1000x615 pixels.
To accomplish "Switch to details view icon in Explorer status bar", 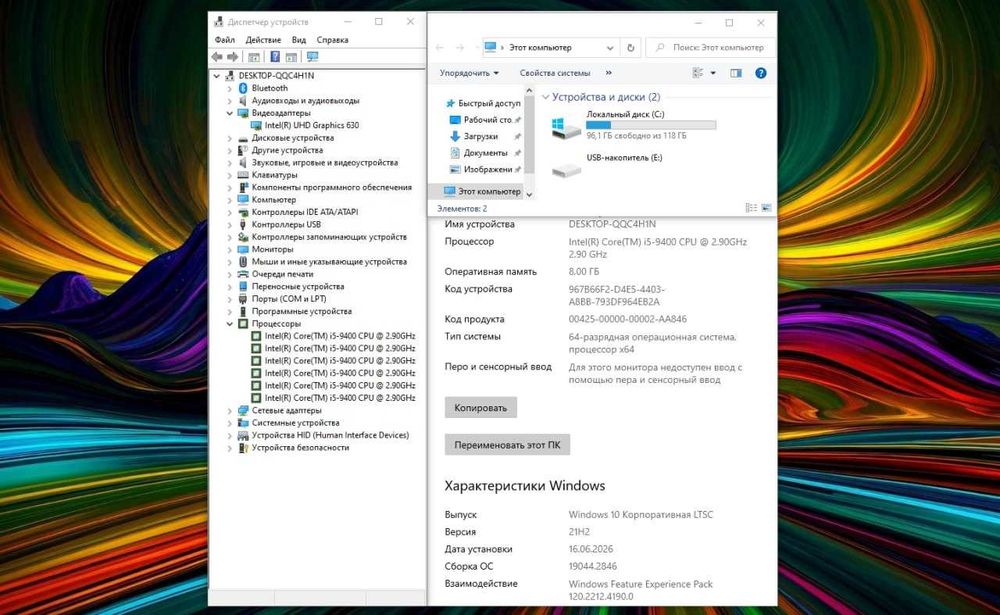I will pyautogui.click(x=751, y=208).
